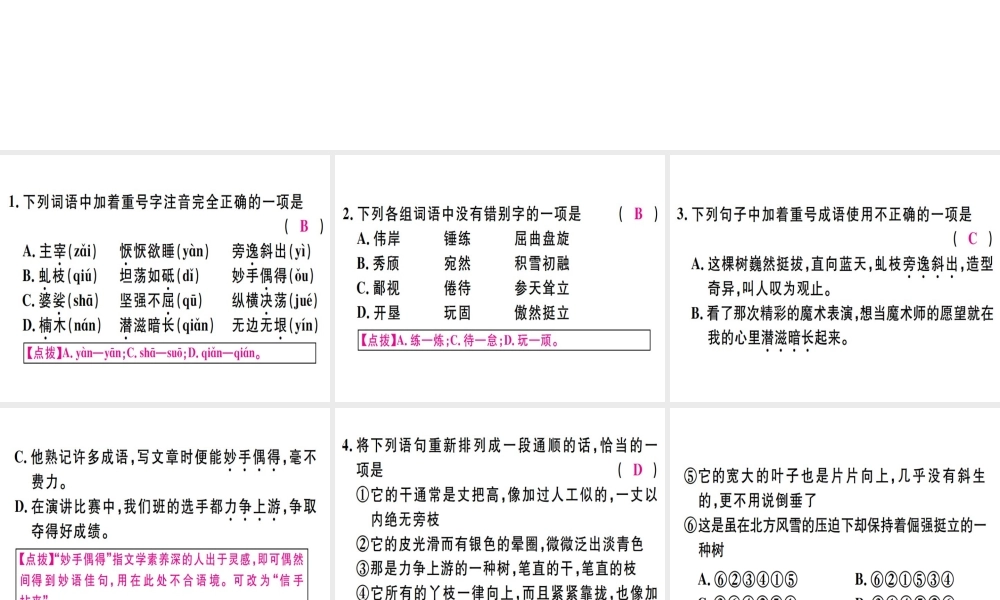Choose ordering option A ⑥②③④①⑤
This screenshot has width=1000, height=600.
(x=748, y=580)
